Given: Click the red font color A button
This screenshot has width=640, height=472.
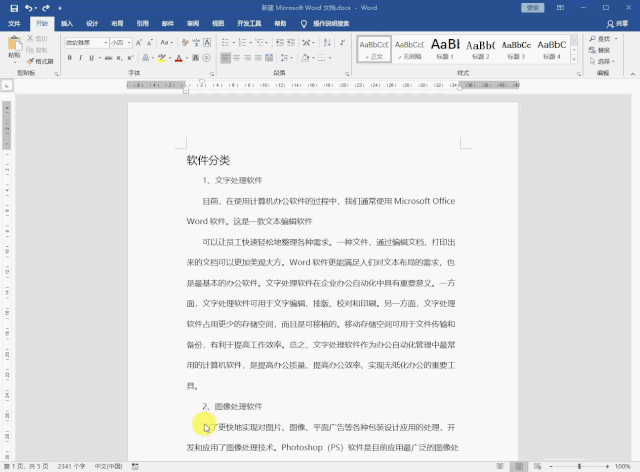Looking at the screenshot, I should click(178, 58).
